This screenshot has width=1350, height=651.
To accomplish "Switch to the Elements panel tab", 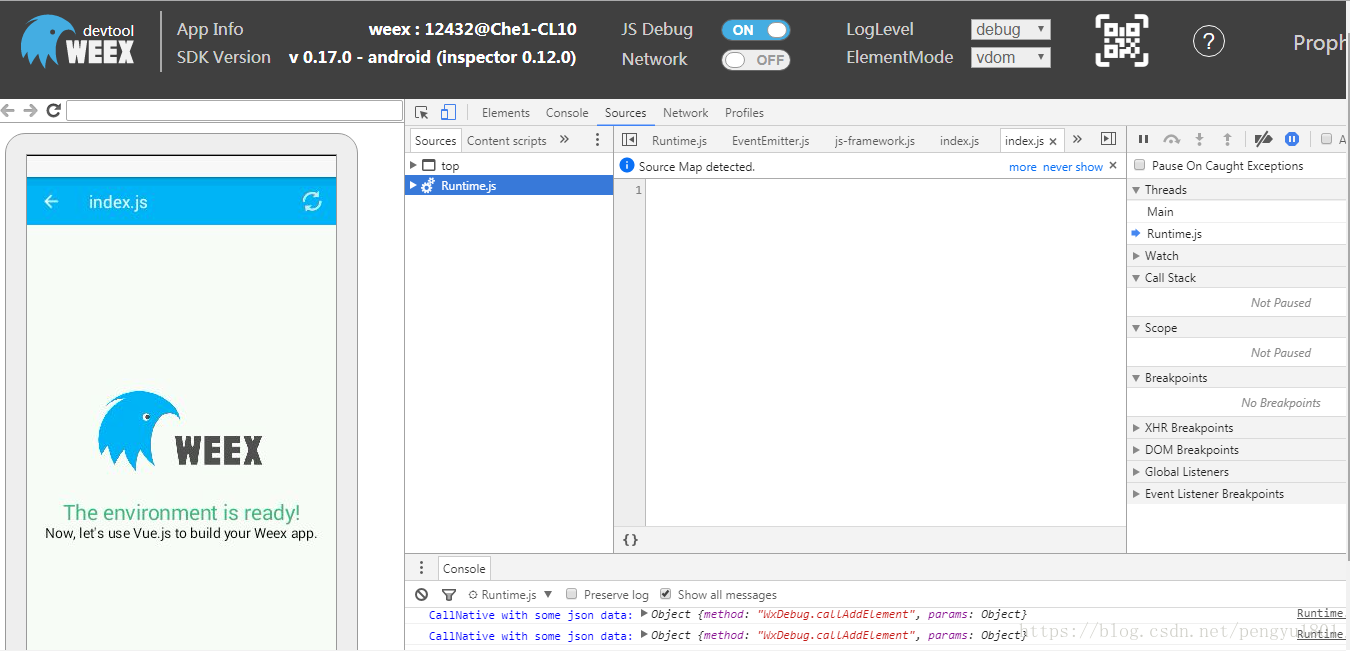I will [x=506, y=113].
